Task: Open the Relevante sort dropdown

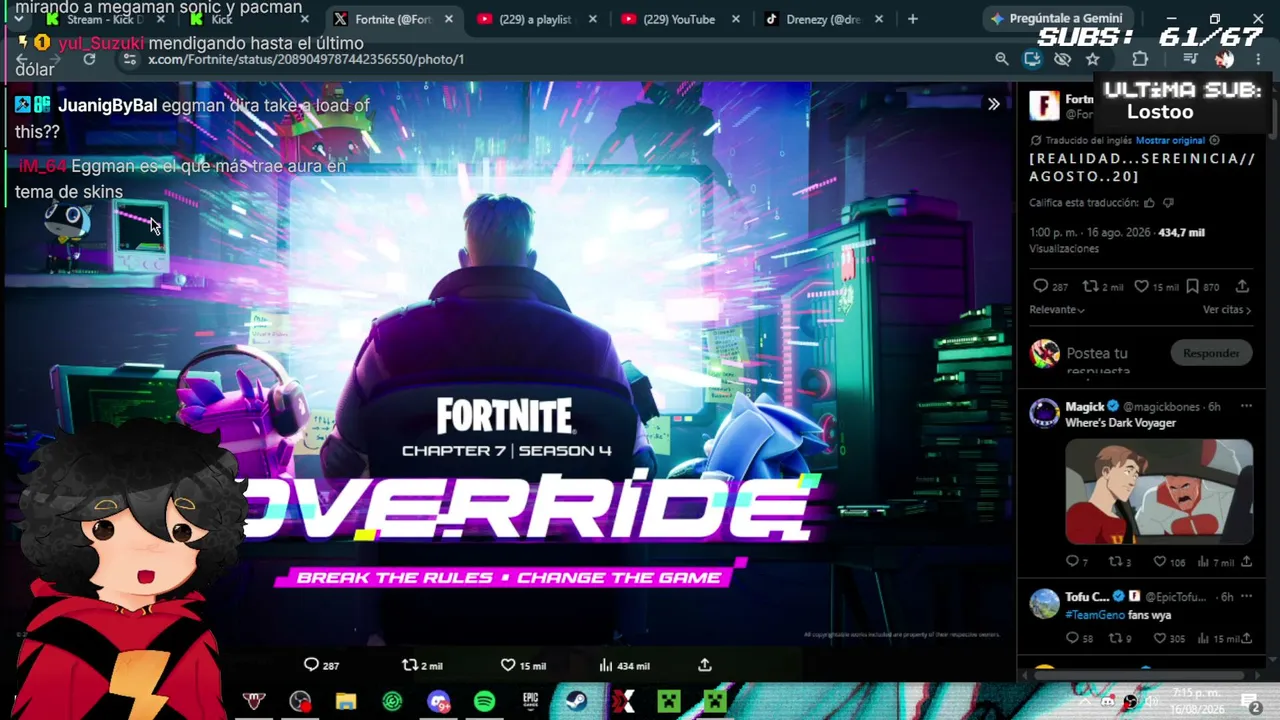Action: [x=1057, y=310]
